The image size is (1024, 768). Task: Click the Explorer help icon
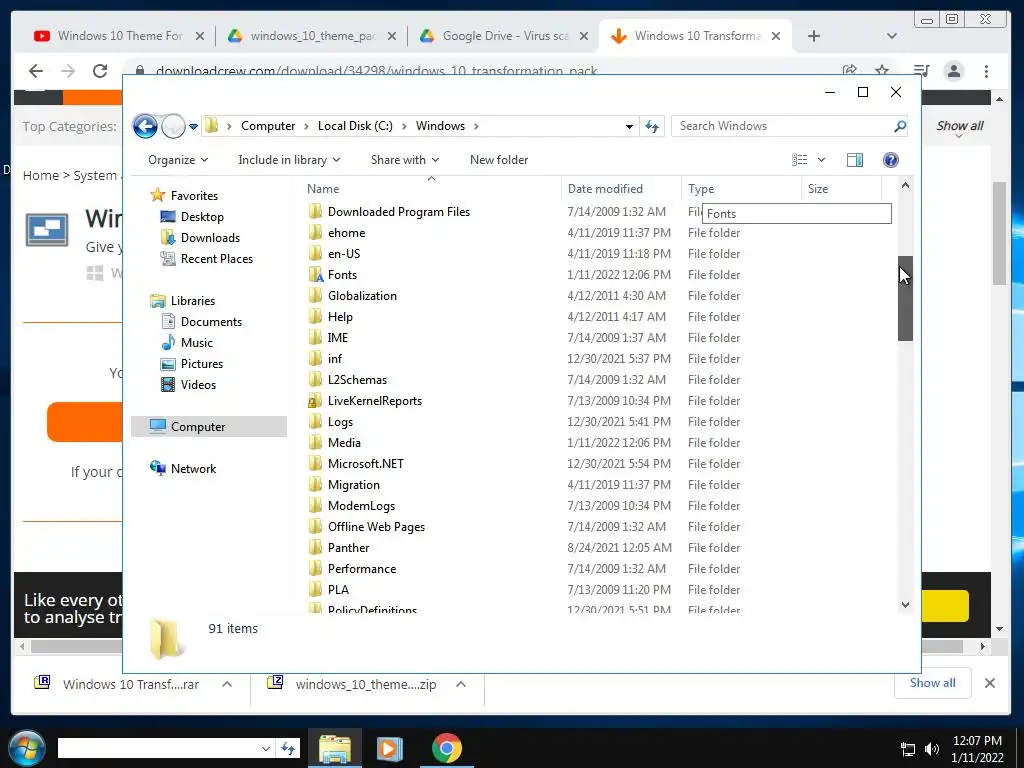tap(890, 160)
